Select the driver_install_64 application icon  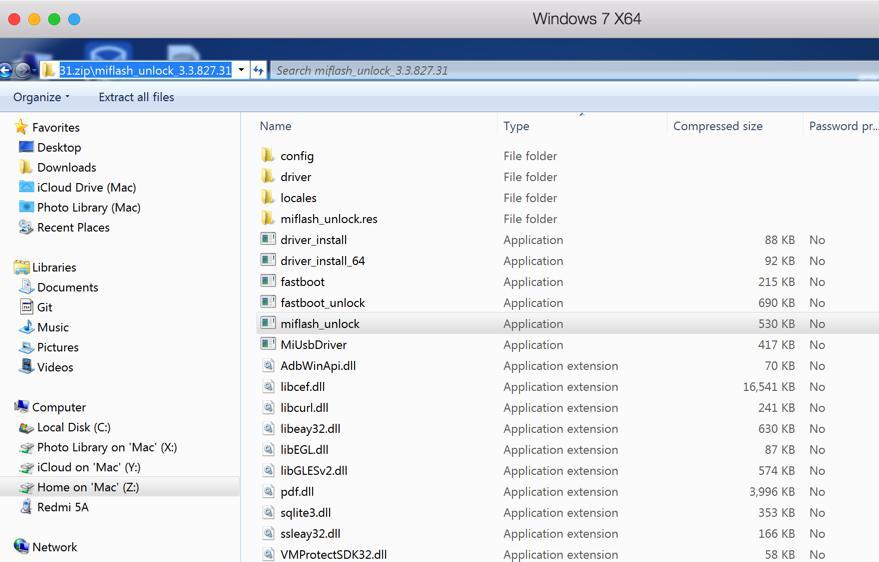(x=268, y=261)
